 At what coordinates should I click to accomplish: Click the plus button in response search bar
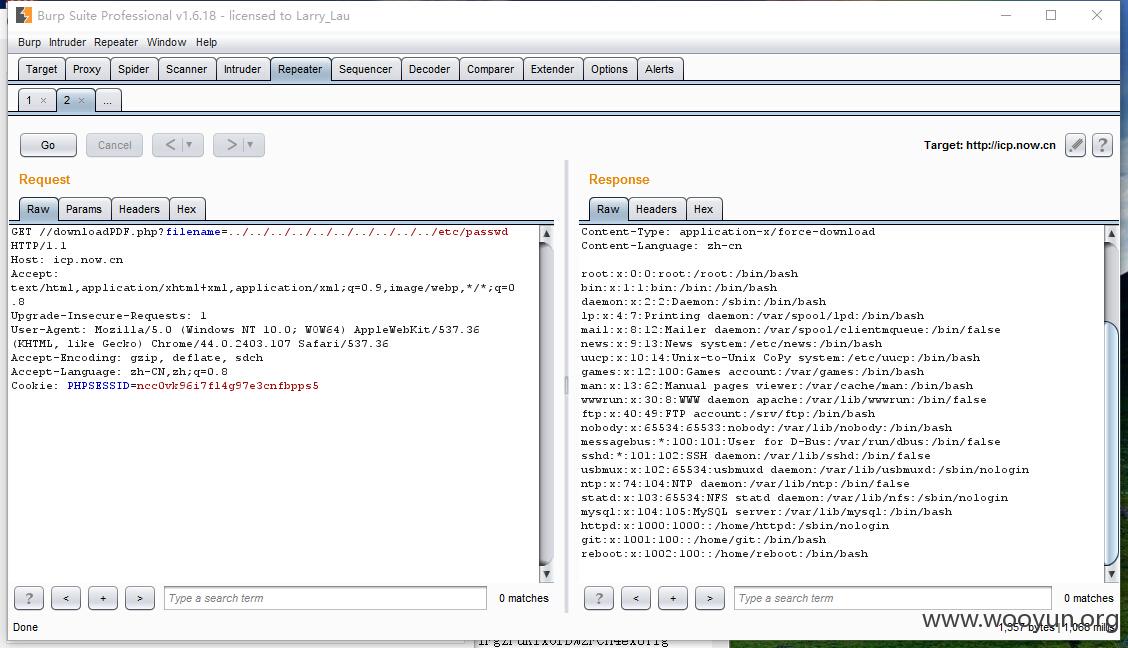(673, 598)
